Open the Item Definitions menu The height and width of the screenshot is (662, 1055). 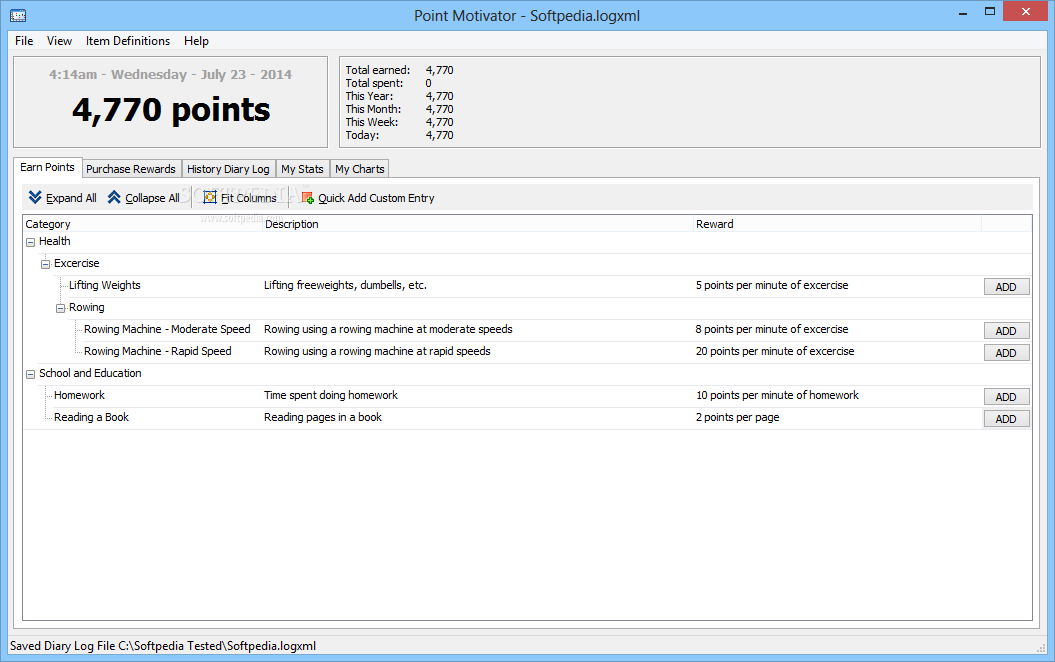128,41
